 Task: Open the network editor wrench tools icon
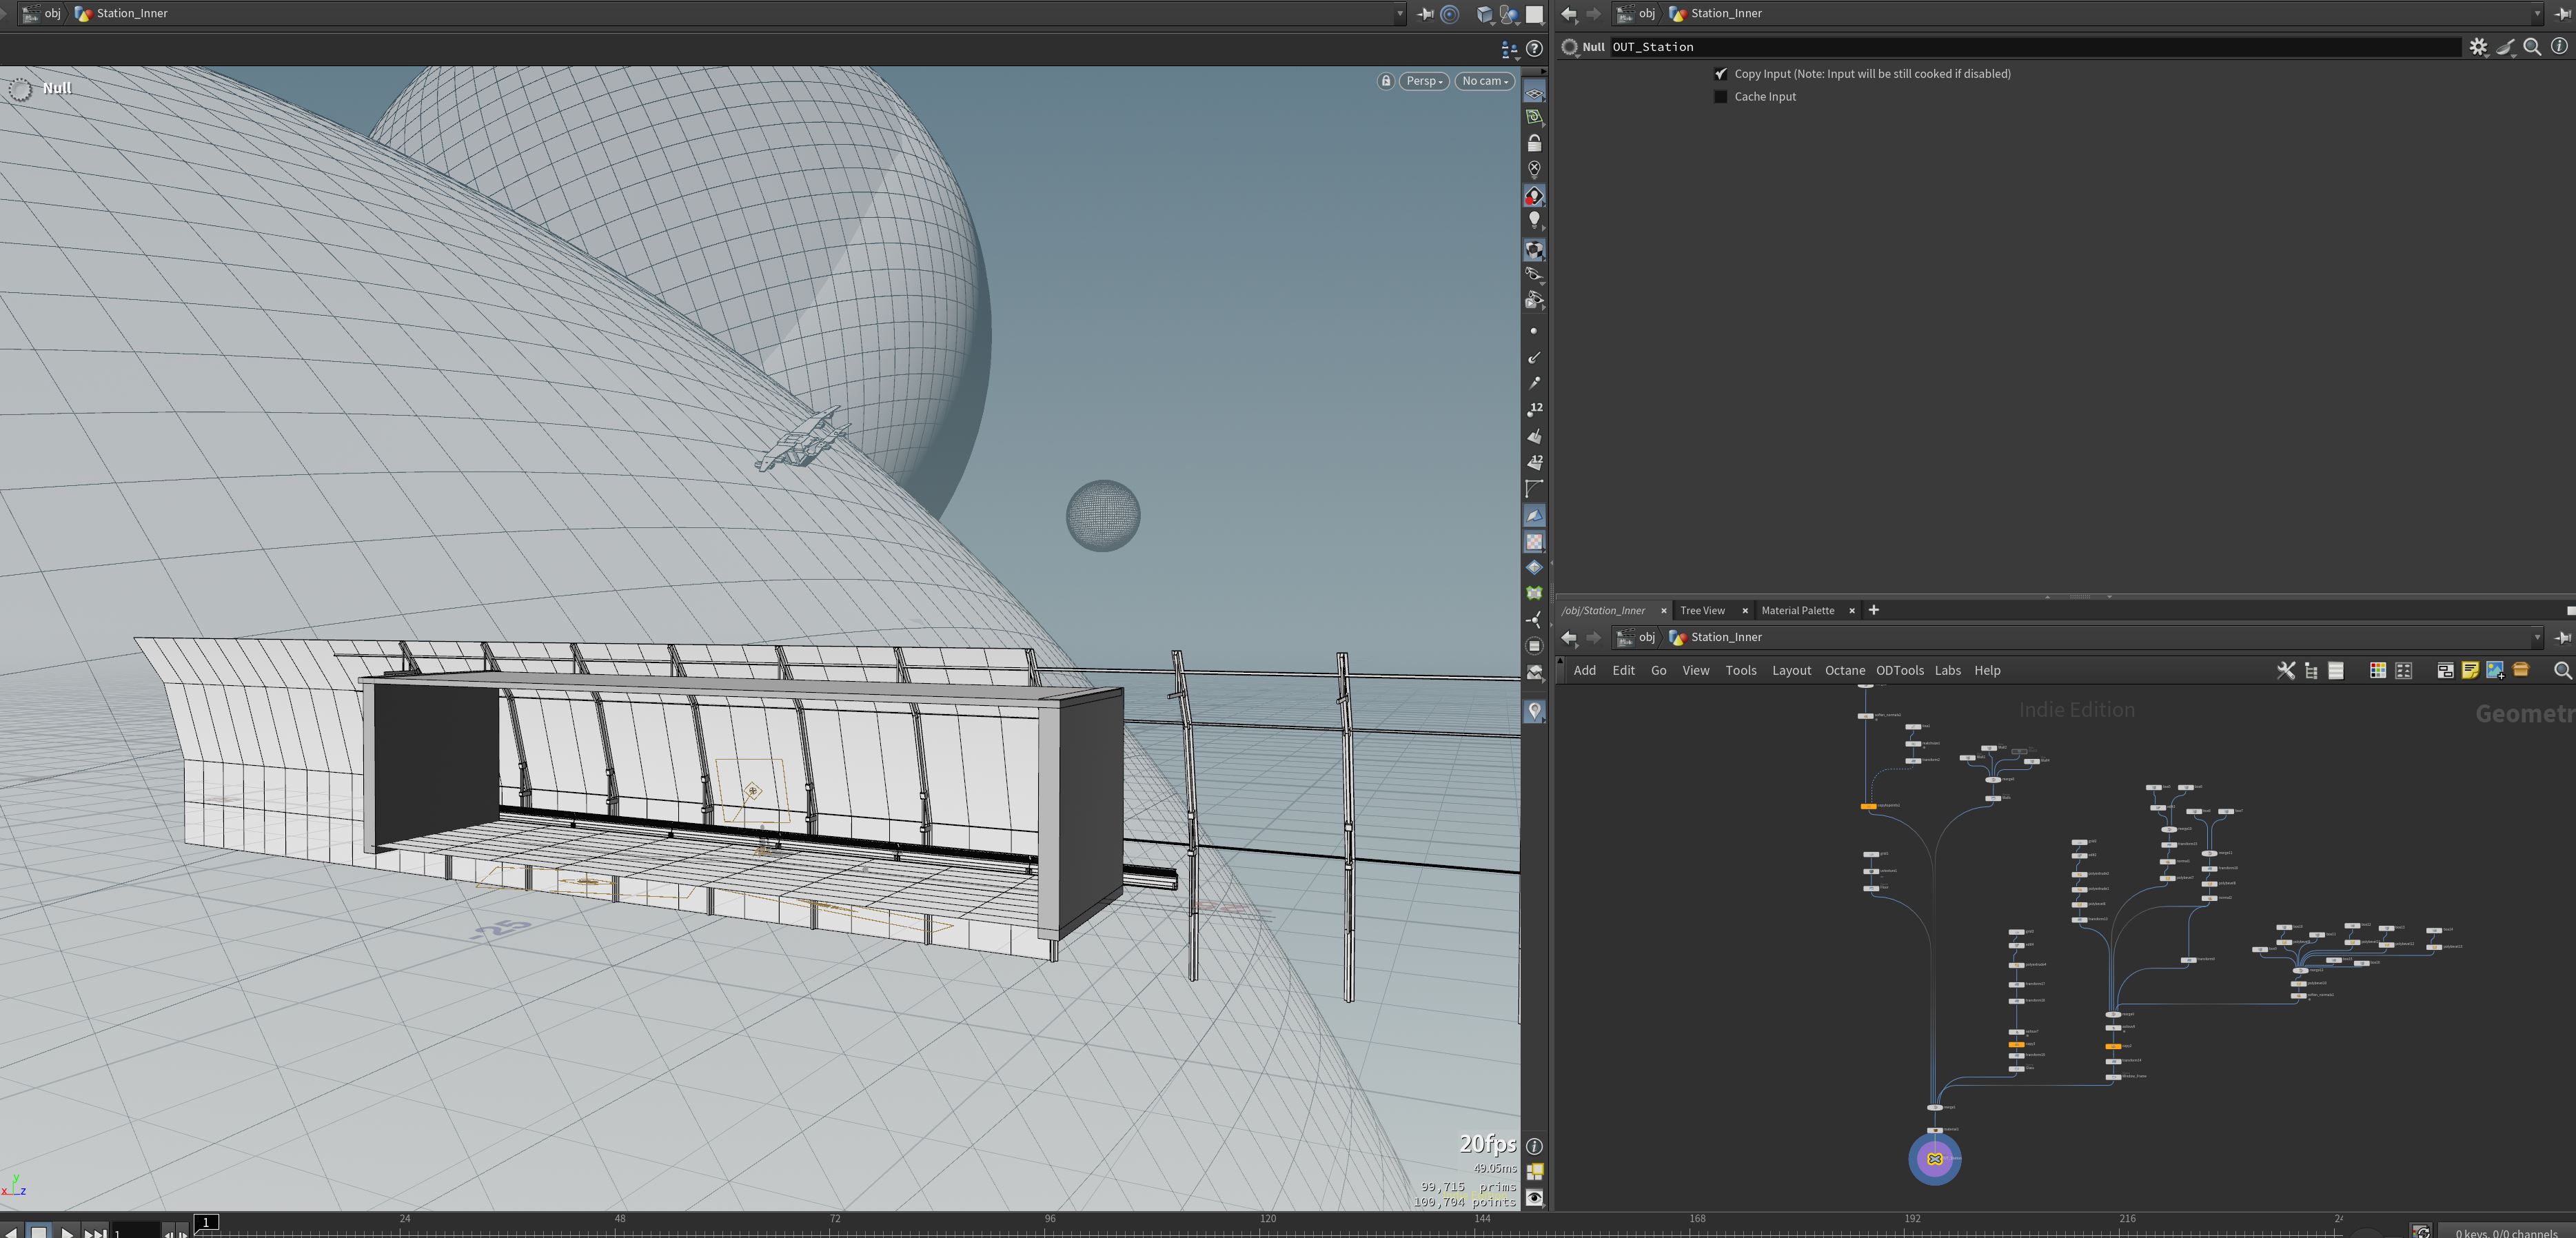point(2285,670)
